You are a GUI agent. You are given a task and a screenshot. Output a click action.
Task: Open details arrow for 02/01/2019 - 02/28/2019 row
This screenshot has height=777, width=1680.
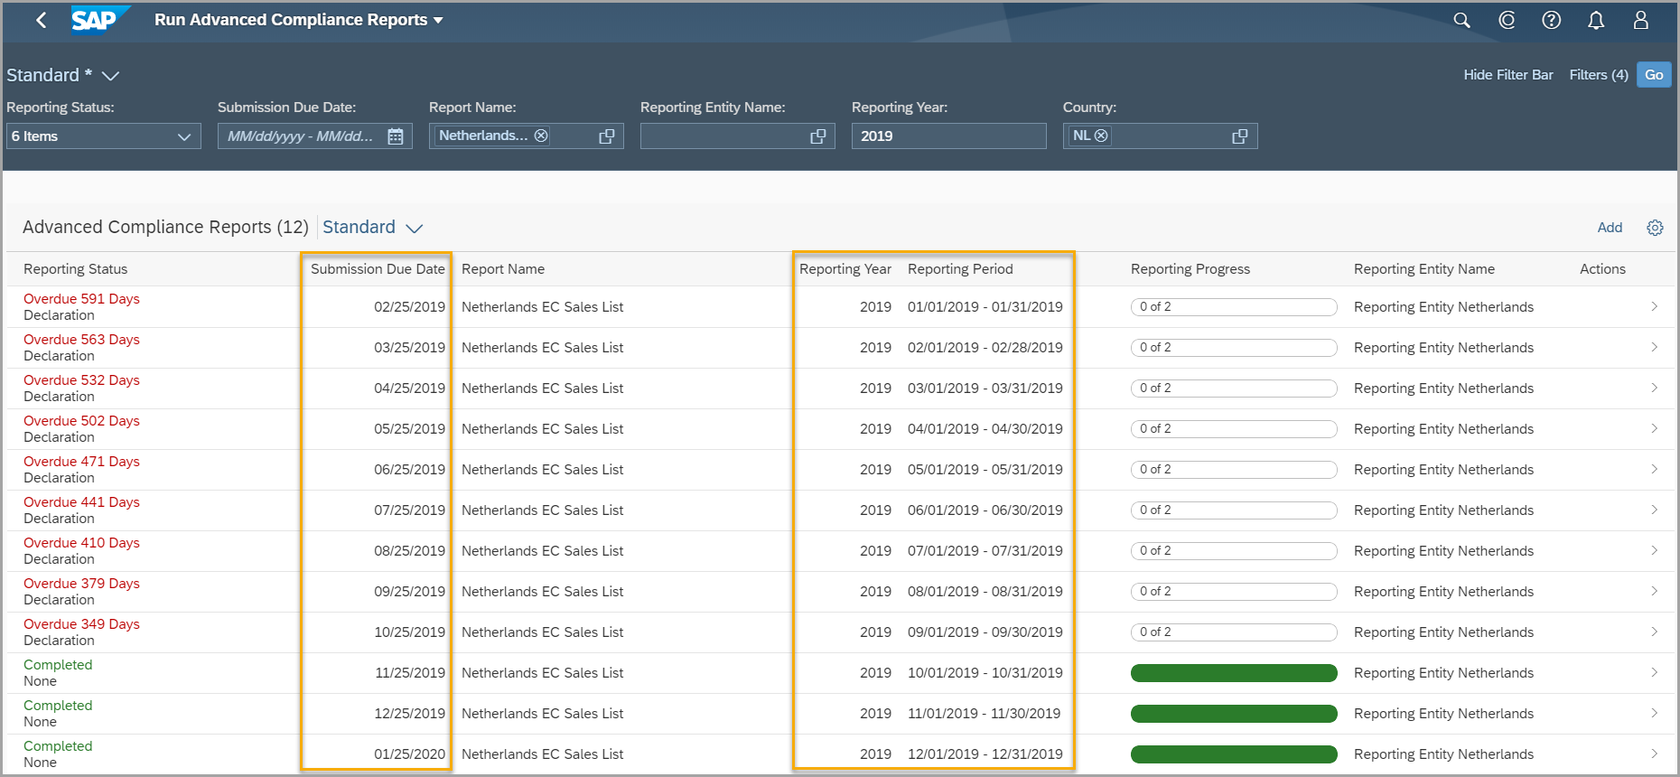(1654, 347)
